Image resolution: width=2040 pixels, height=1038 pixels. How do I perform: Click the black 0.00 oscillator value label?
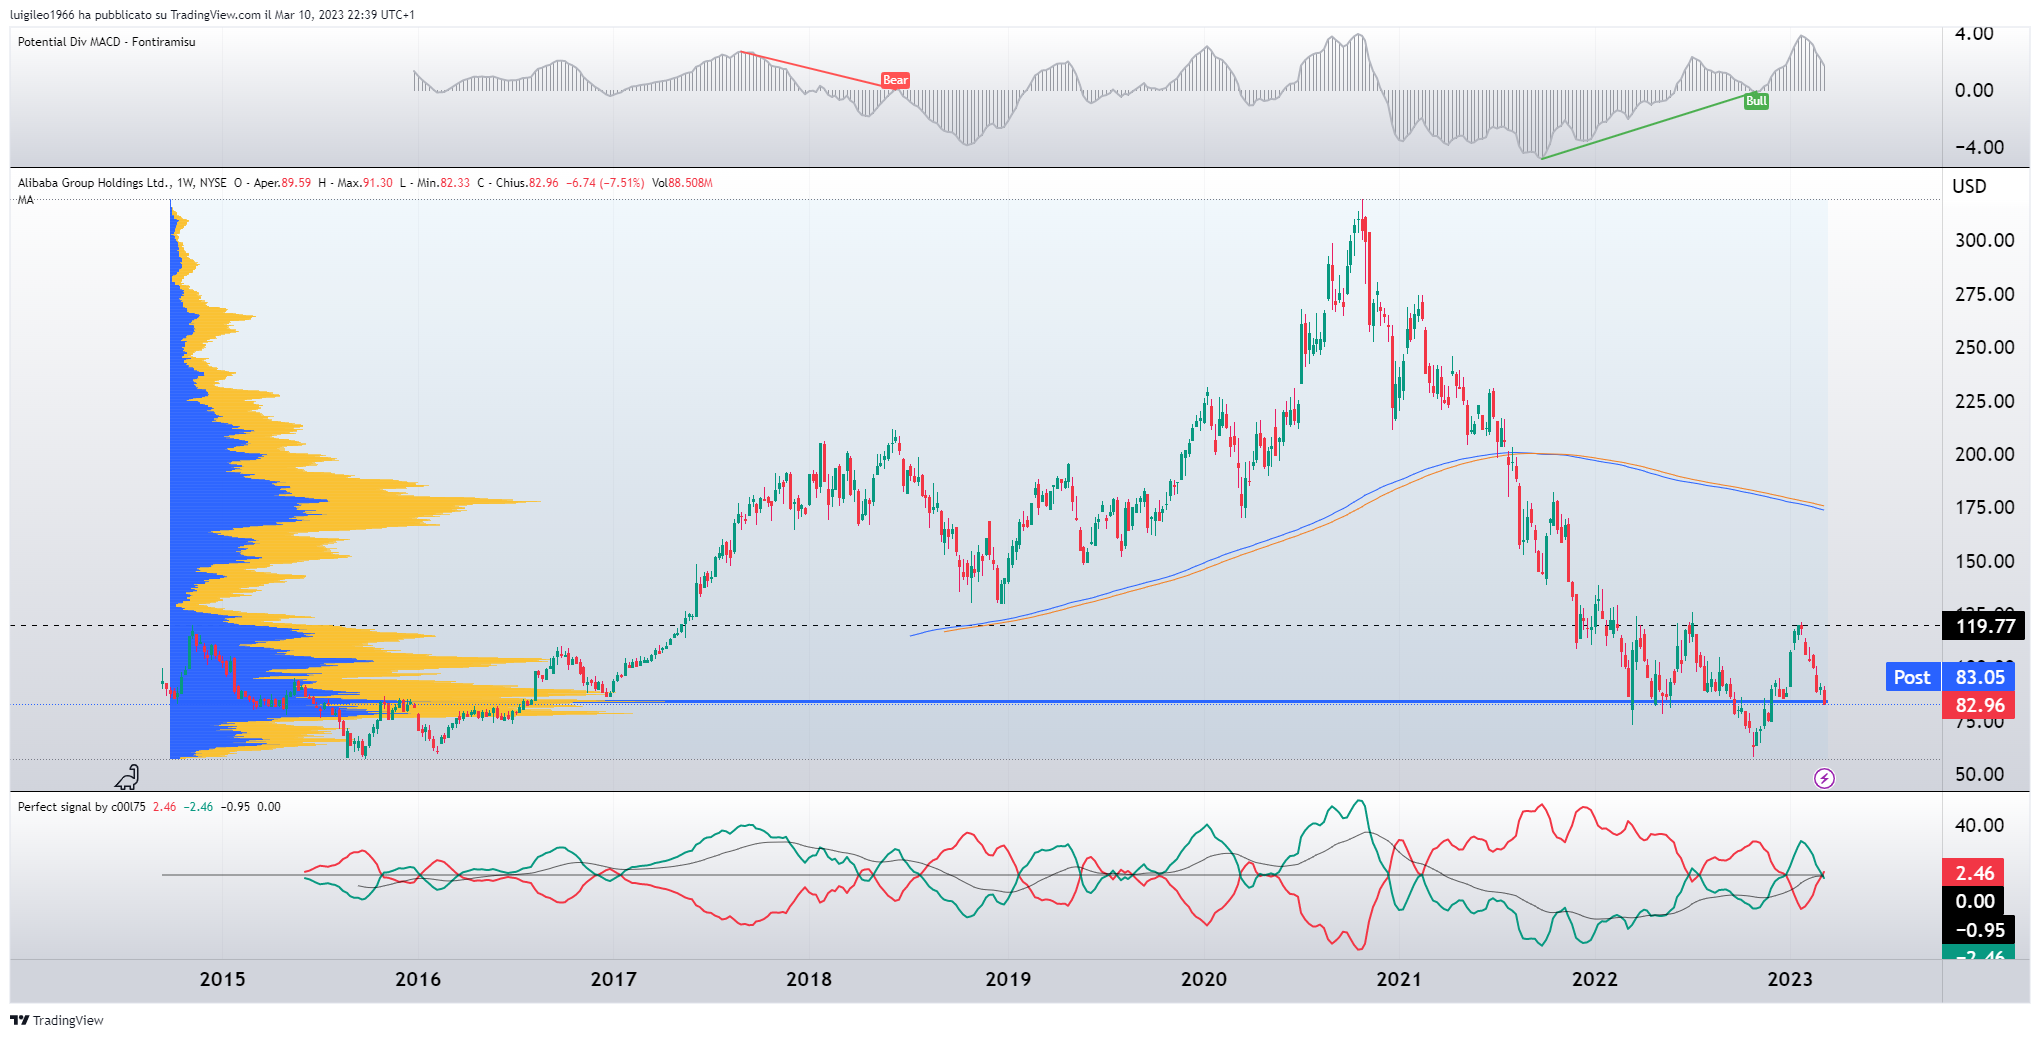tap(1975, 901)
